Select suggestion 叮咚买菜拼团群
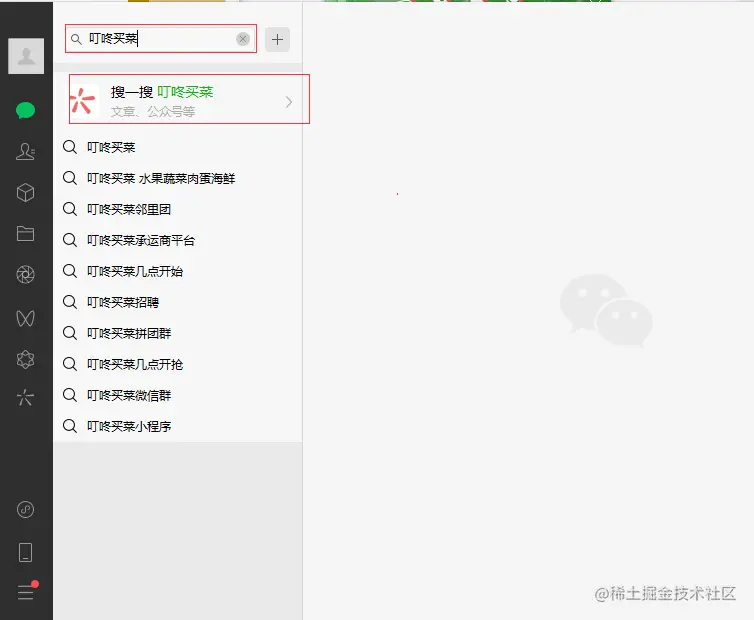Screen dimensions: 754x620 pyautogui.click(x=178, y=333)
